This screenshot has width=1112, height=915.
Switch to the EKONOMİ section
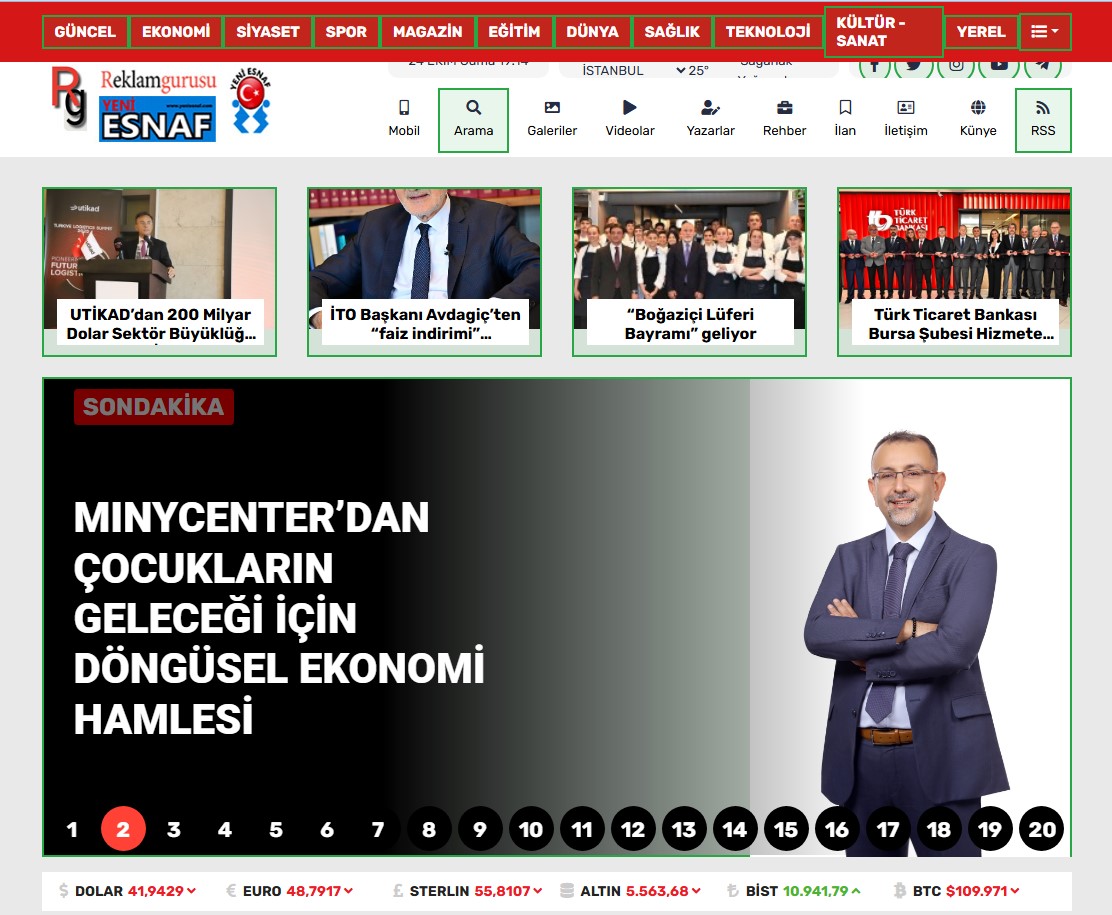(x=176, y=31)
